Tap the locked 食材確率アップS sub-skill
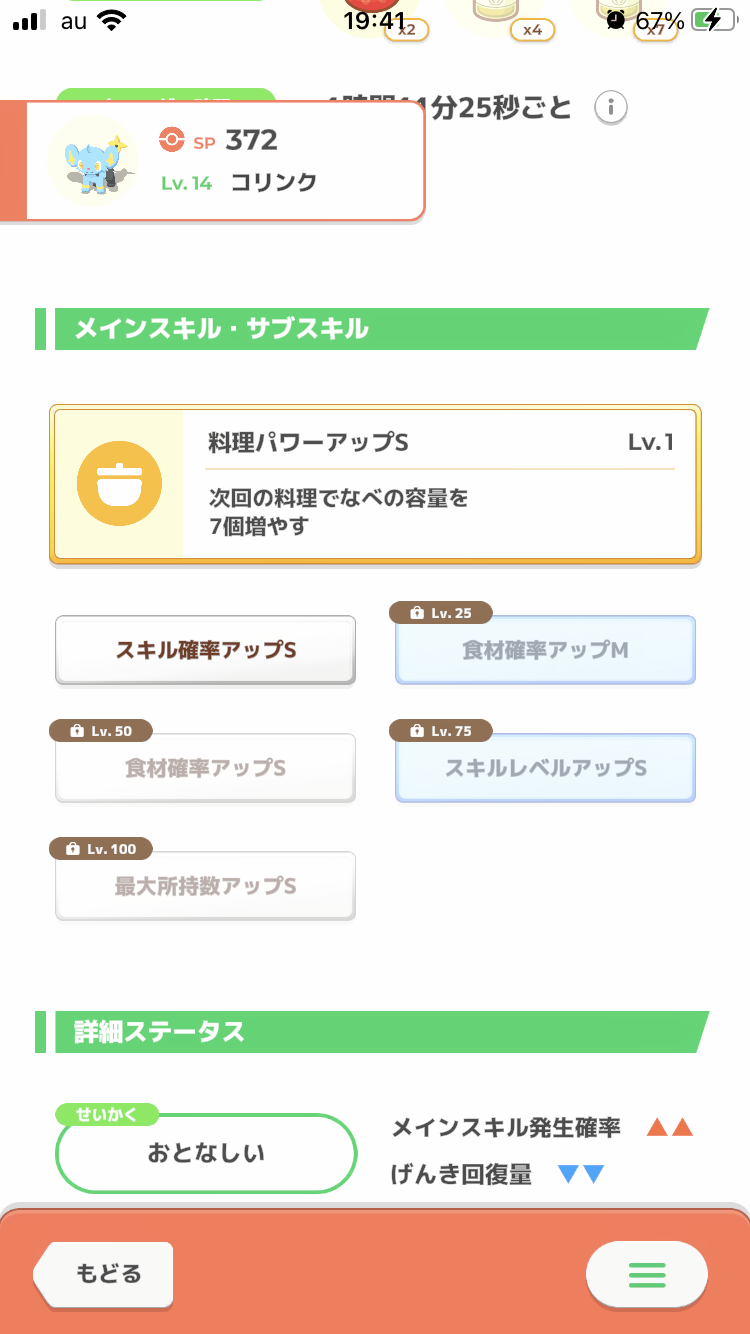The width and height of the screenshot is (750, 1334). [205, 768]
